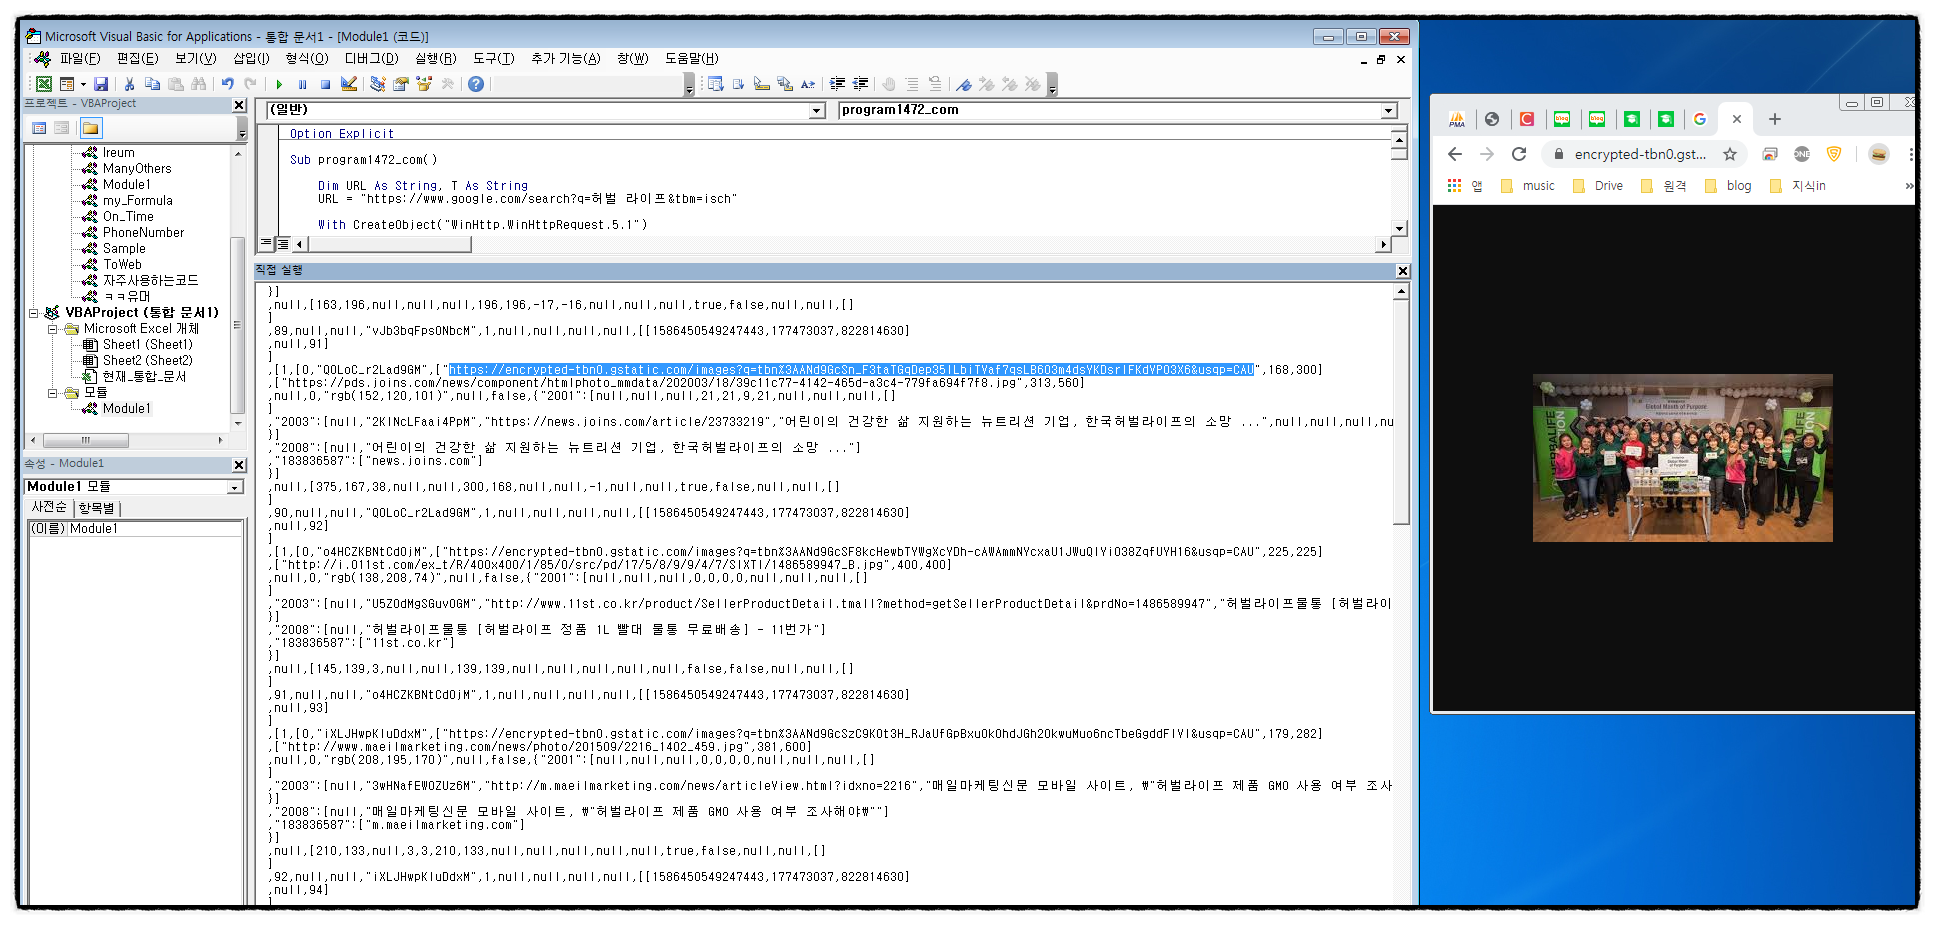Switch to View Code in Project panel

tap(39, 128)
